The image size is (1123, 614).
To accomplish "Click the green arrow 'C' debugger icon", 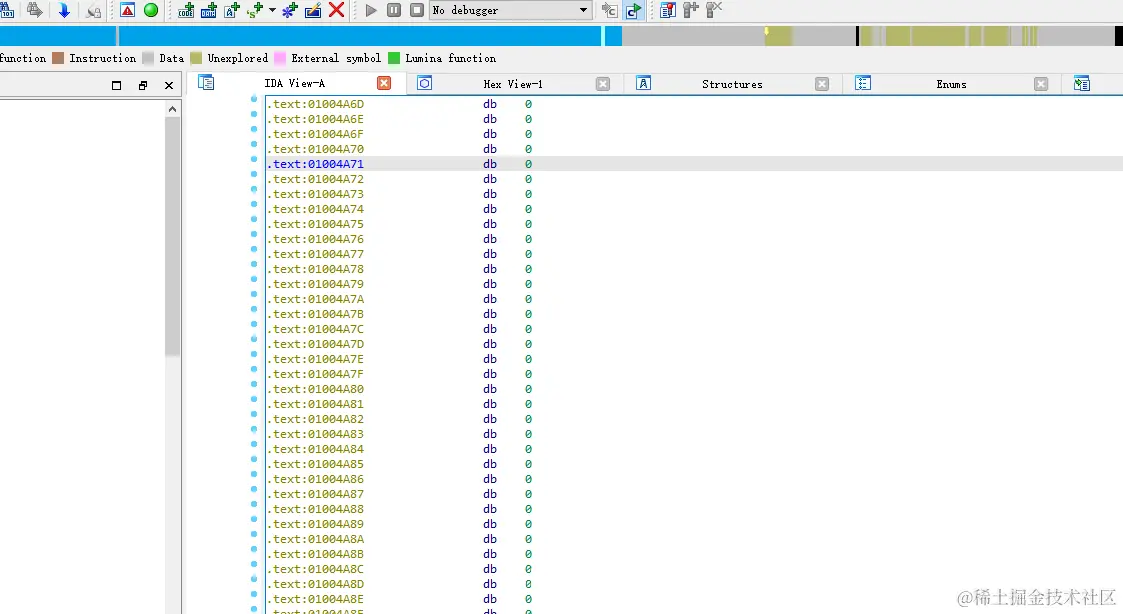I will (x=633, y=10).
